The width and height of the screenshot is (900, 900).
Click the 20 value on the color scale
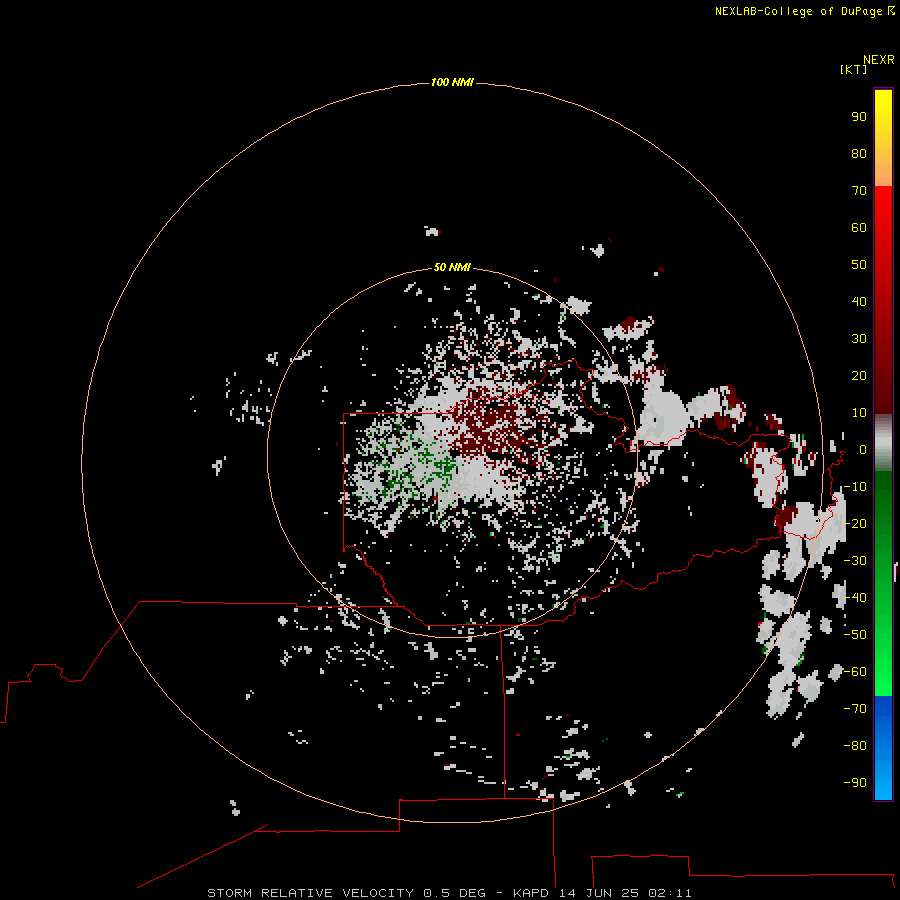[859, 376]
